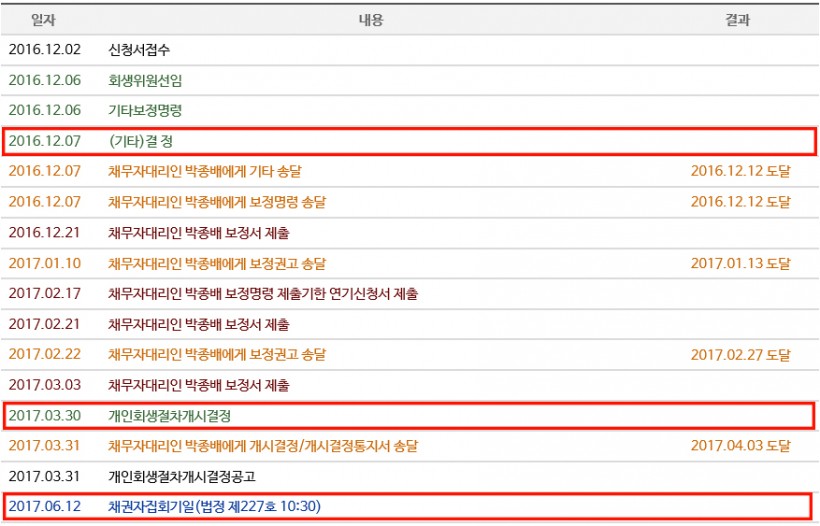The width and height of the screenshot is (820, 526).
Task: Click the 결과 column header
Action: pos(737,20)
